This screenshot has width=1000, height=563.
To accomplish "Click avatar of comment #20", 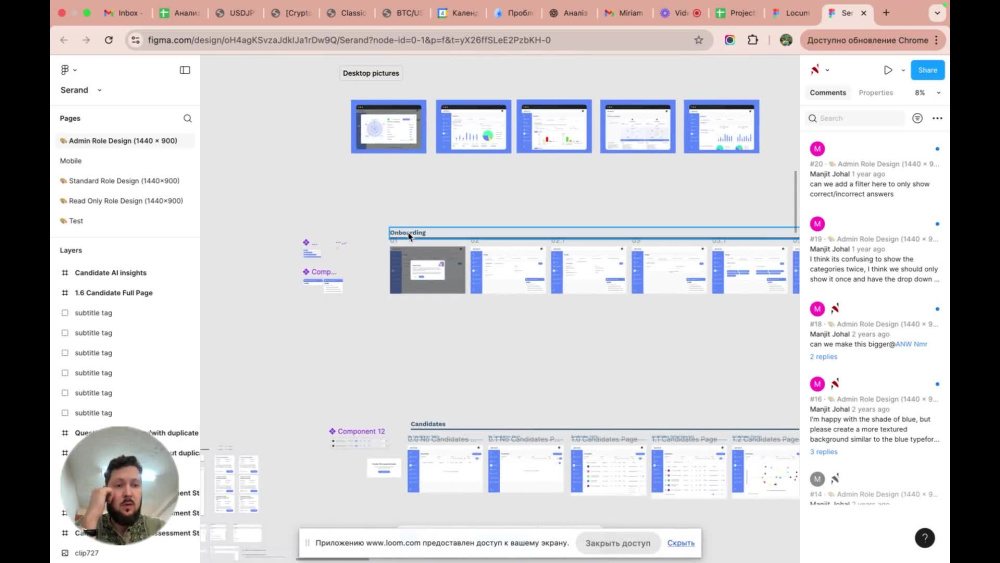I will click(x=817, y=149).
